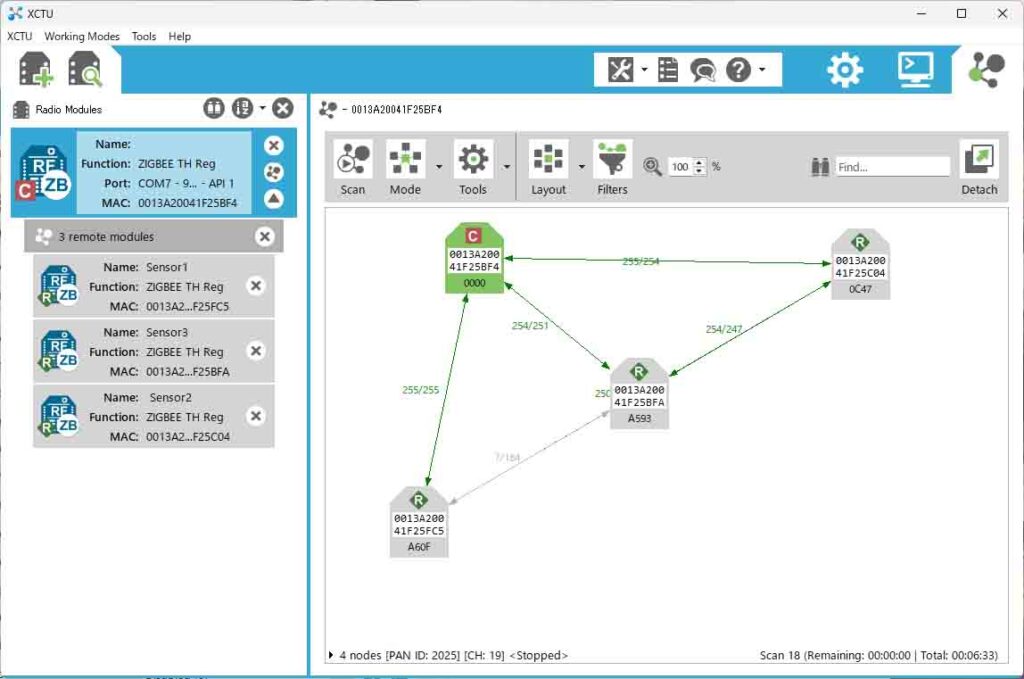Select remote module Sensor2
1024x679 pixels.
[154, 417]
